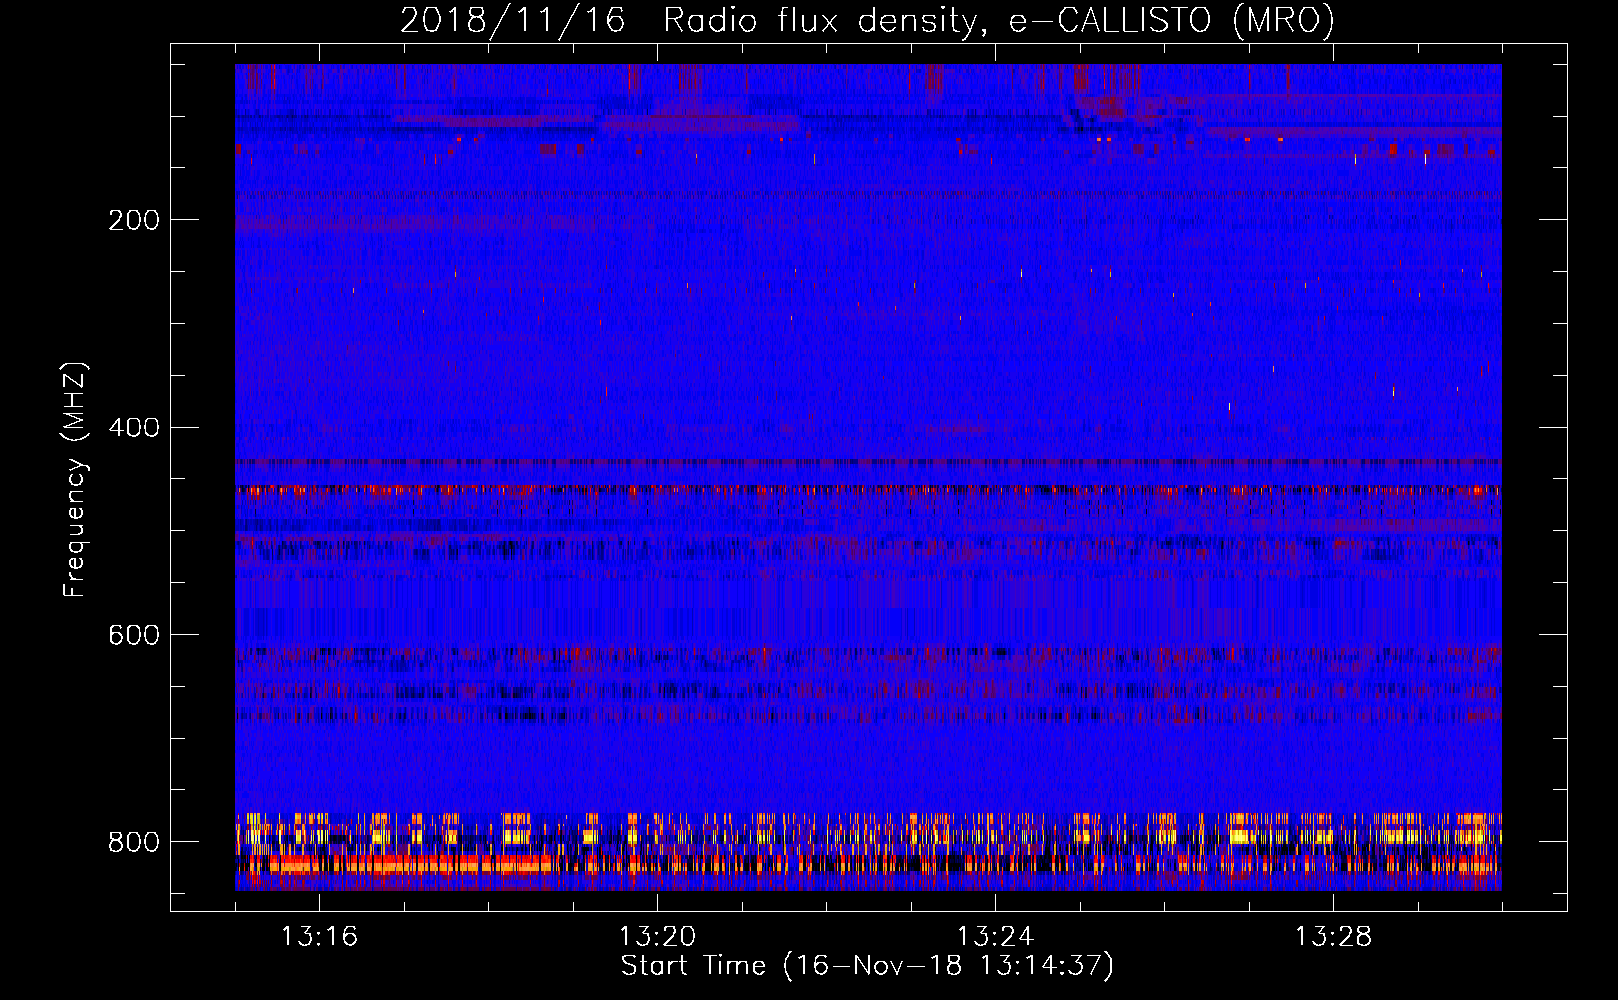Viewport: 1618px width, 1000px height.
Task: Click the 13:16 time tick label
Action: point(319,937)
